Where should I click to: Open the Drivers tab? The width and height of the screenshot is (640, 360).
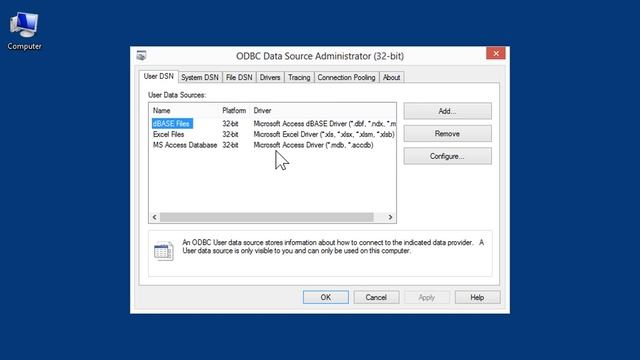click(270, 78)
